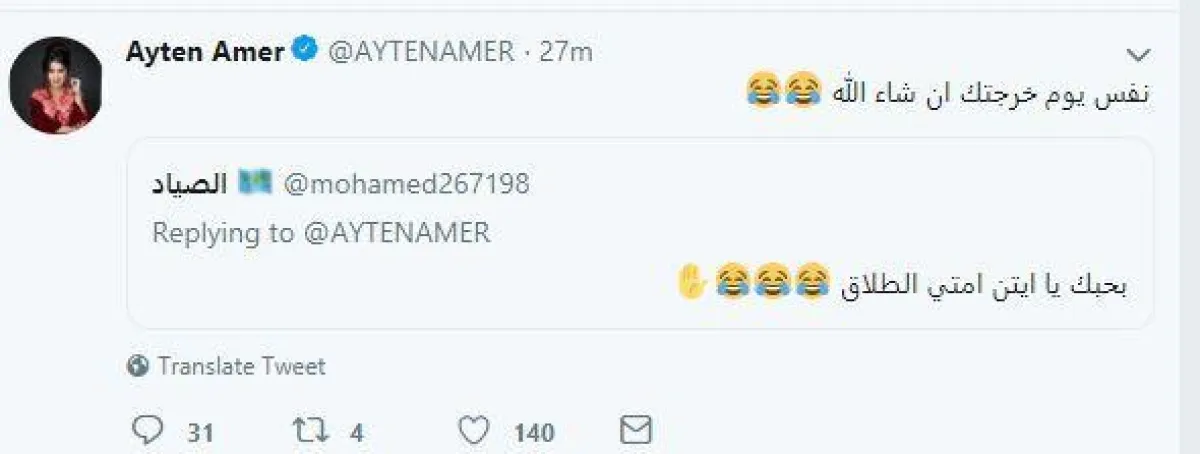Click the globe icon beside Translate Tweet
This screenshot has height=454, width=1200.
coord(138,367)
